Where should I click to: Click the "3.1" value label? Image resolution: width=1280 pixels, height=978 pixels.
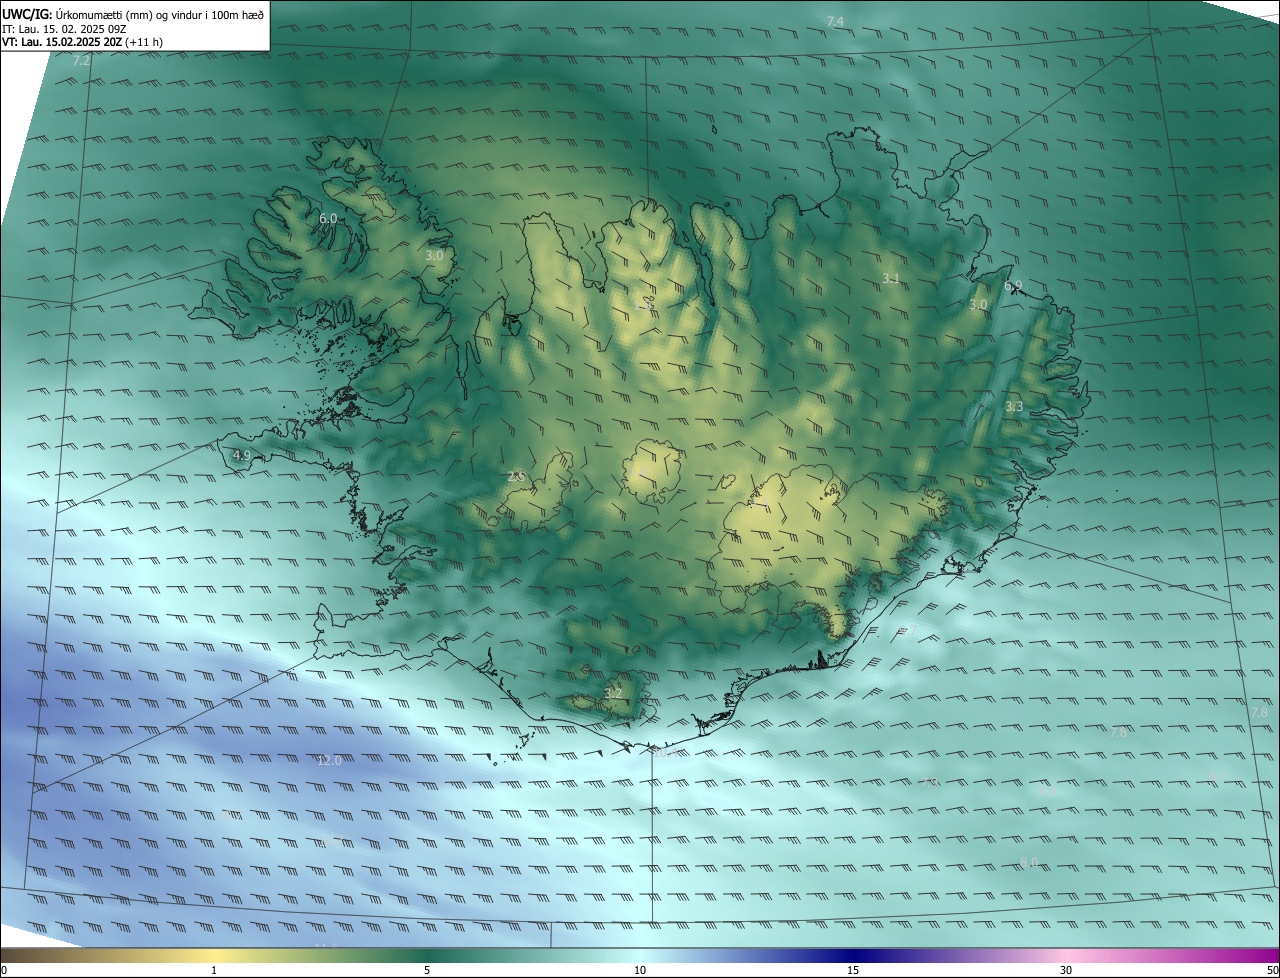(x=891, y=278)
